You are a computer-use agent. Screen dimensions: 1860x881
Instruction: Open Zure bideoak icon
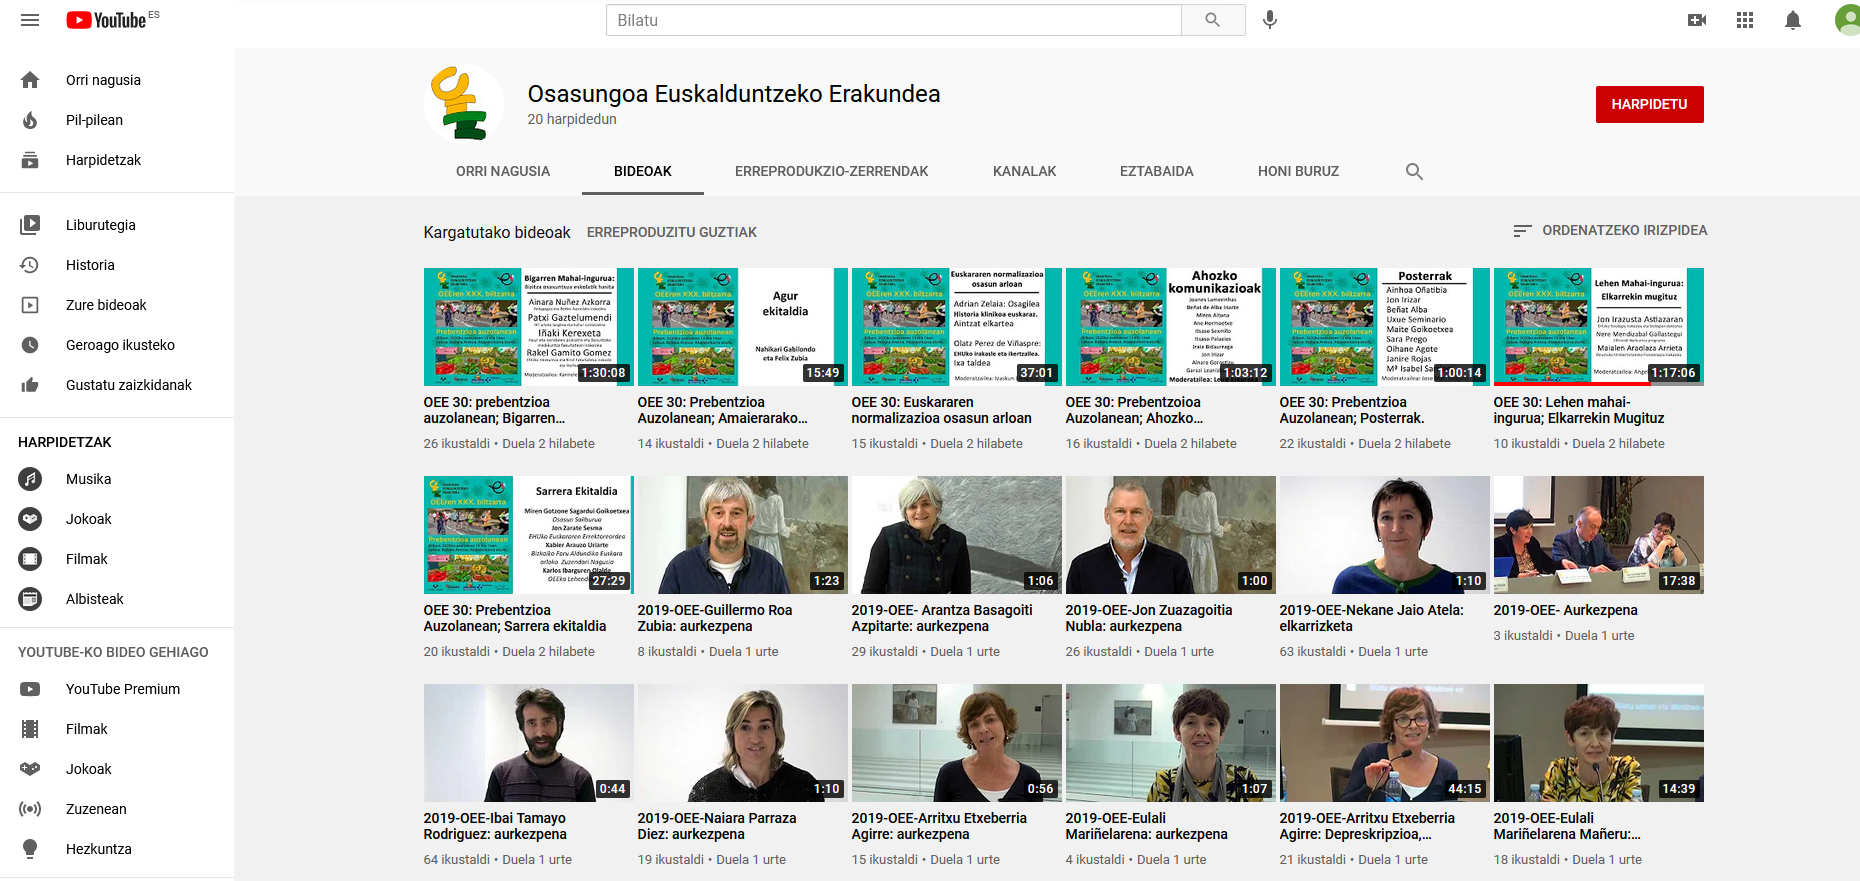point(30,305)
